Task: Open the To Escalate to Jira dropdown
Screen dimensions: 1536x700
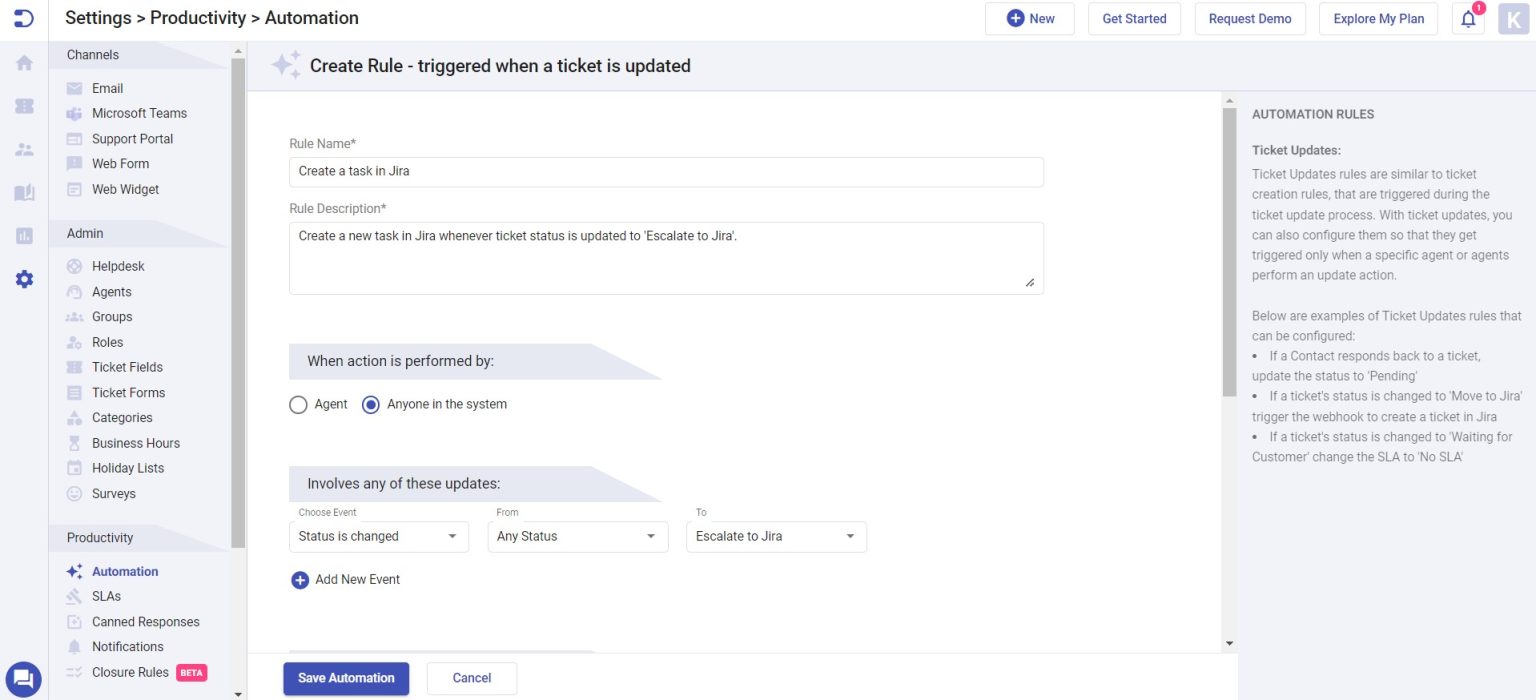Action: (x=776, y=536)
